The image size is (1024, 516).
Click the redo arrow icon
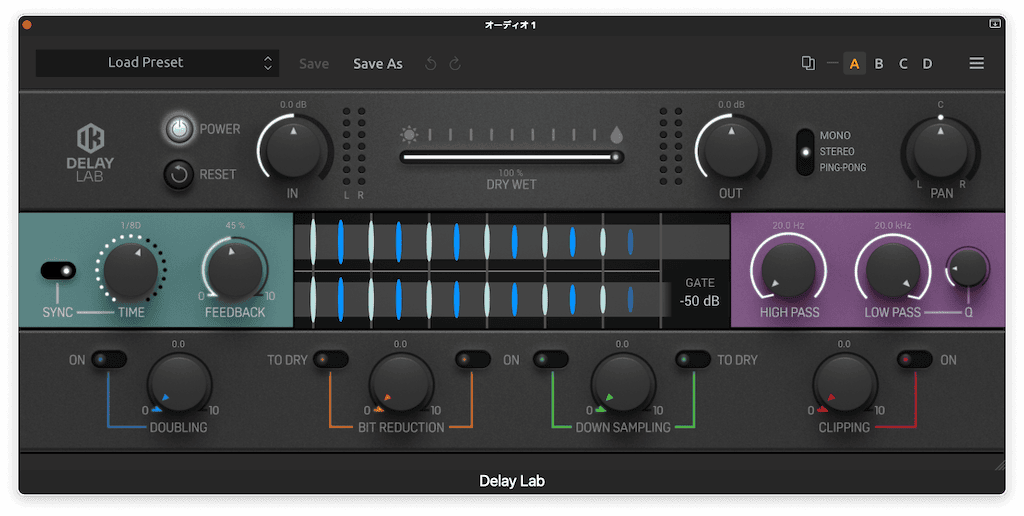pos(455,63)
